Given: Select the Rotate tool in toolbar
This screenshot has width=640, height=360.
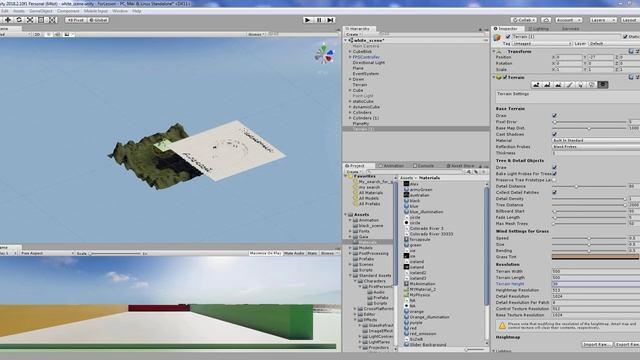Looking at the screenshot, I should click(19, 20).
